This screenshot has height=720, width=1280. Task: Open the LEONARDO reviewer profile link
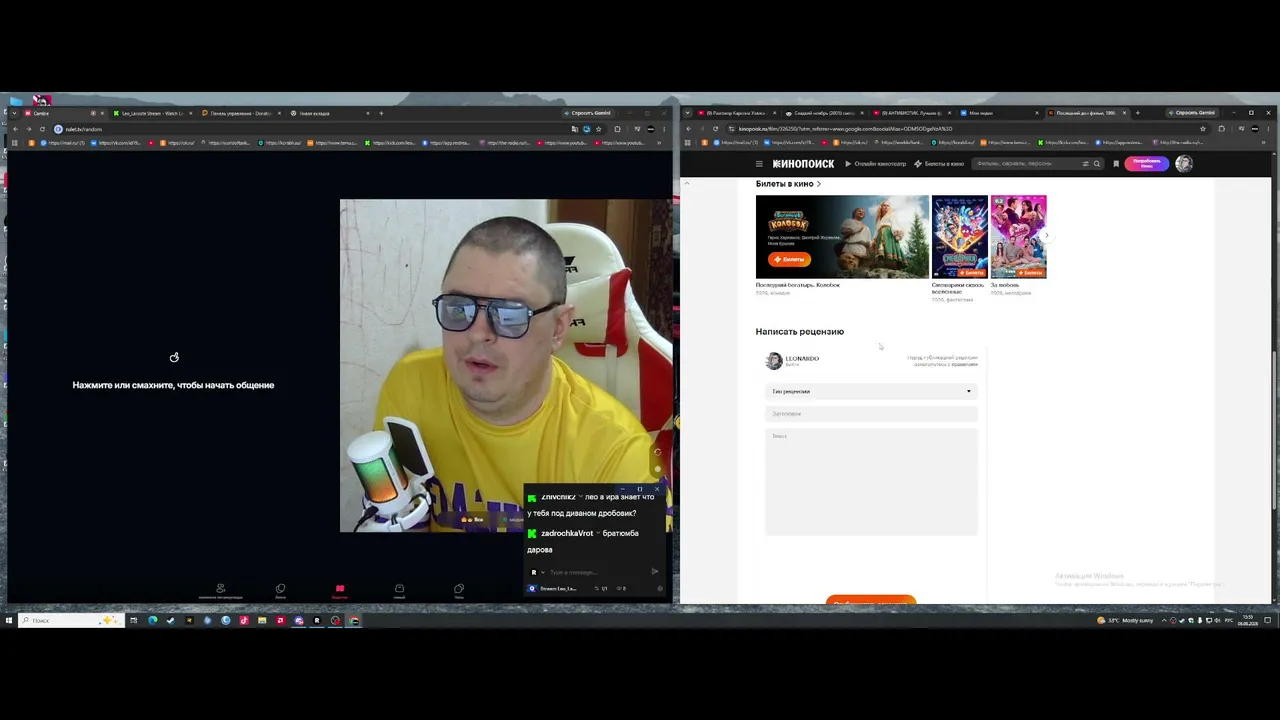coord(802,358)
